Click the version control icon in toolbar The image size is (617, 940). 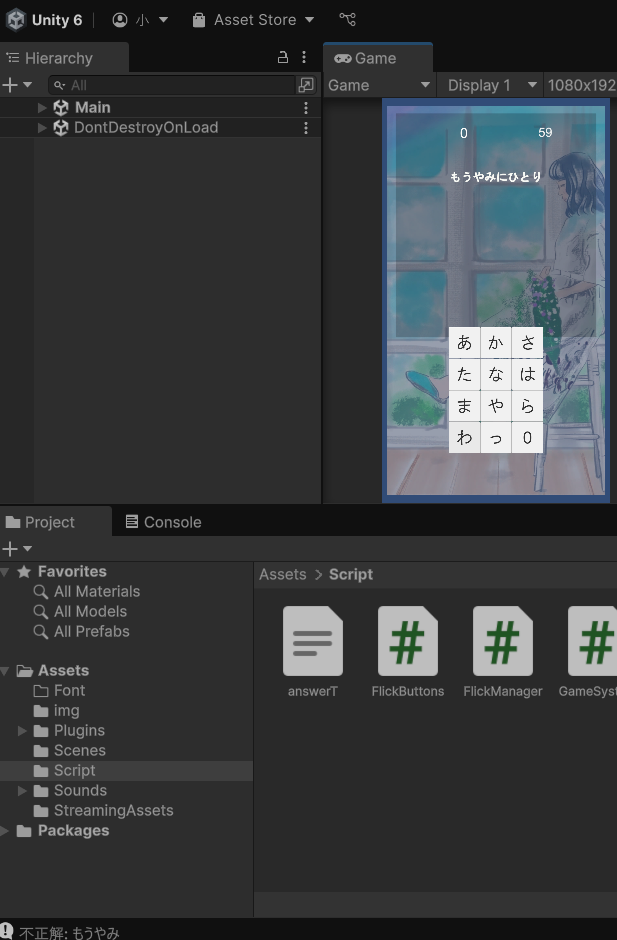(x=347, y=19)
